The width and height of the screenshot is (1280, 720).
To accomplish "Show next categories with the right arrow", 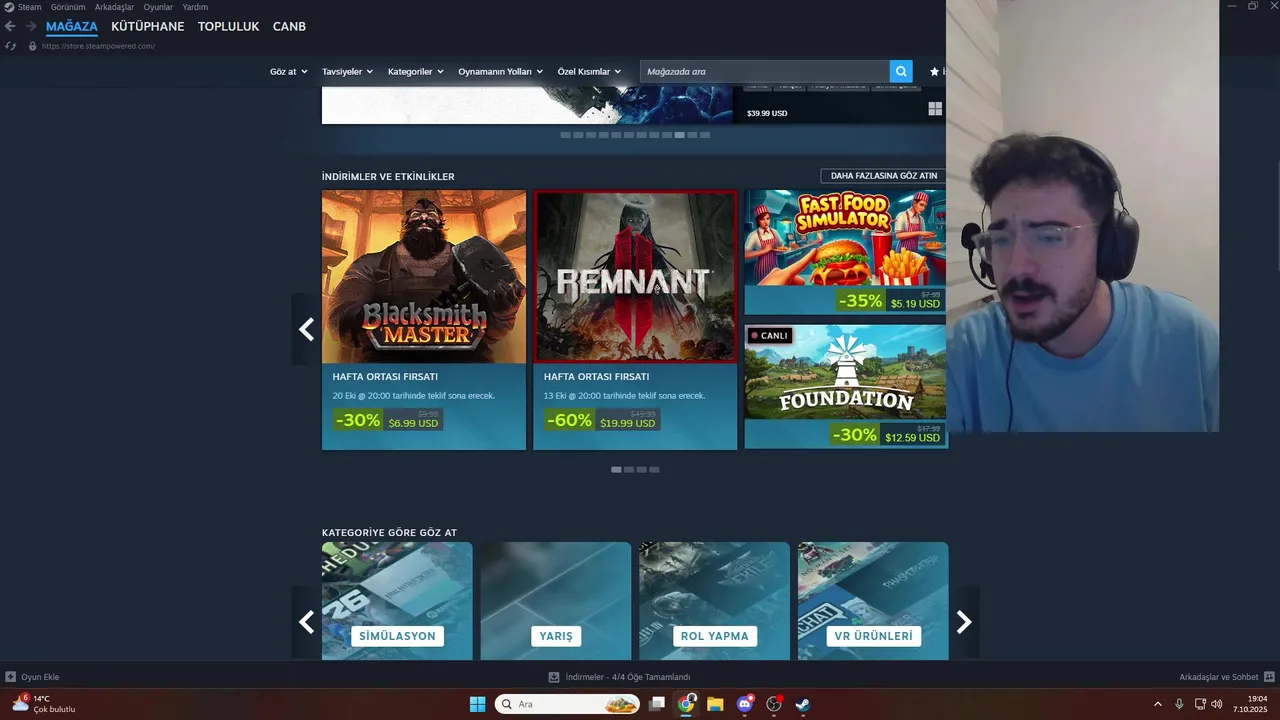I will pyautogui.click(x=964, y=622).
